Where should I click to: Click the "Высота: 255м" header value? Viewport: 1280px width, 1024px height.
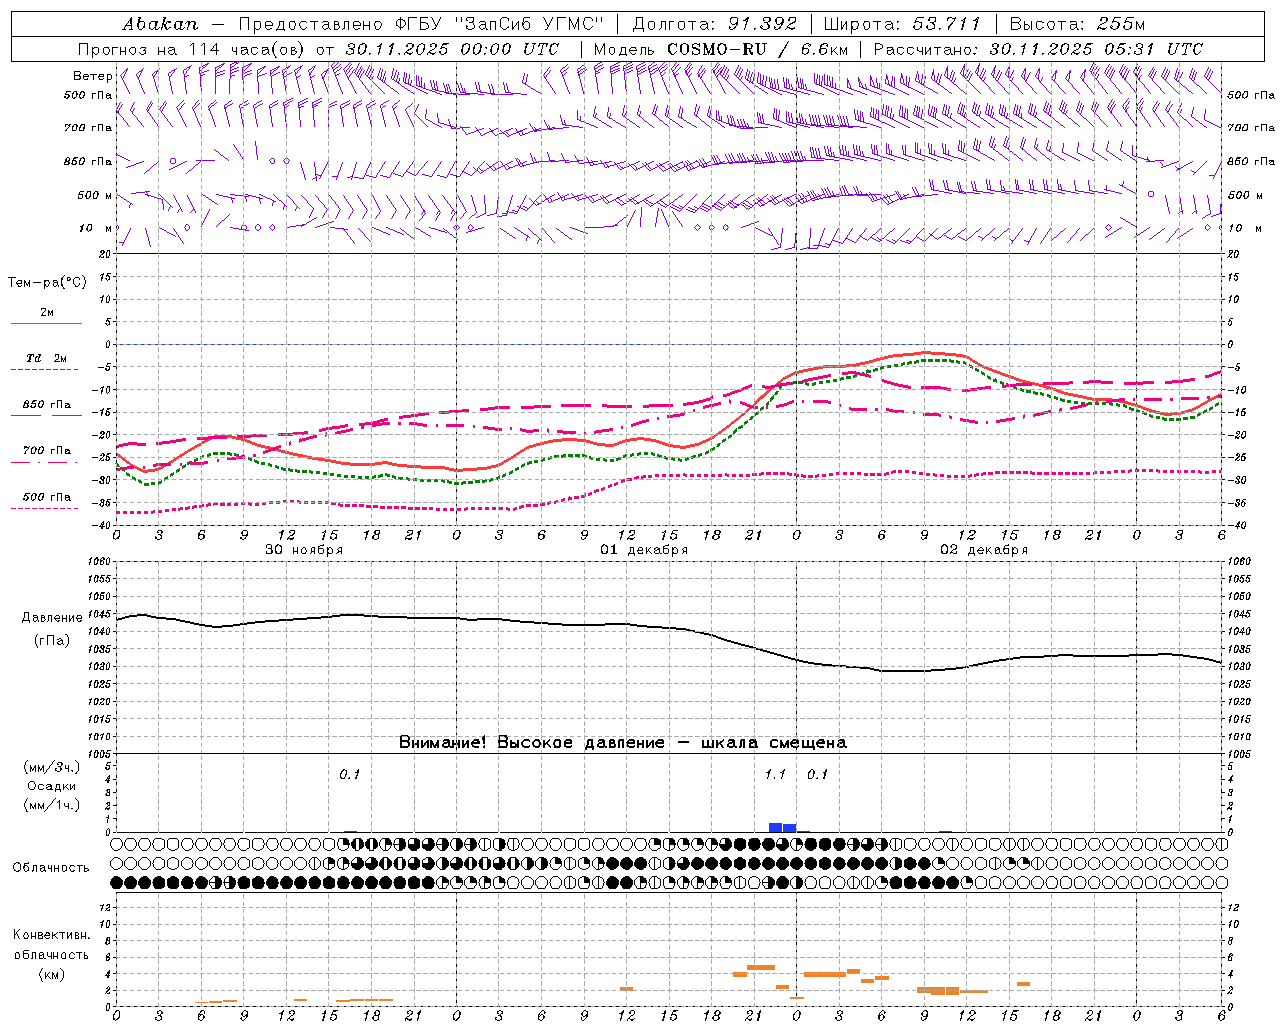point(1077,23)
